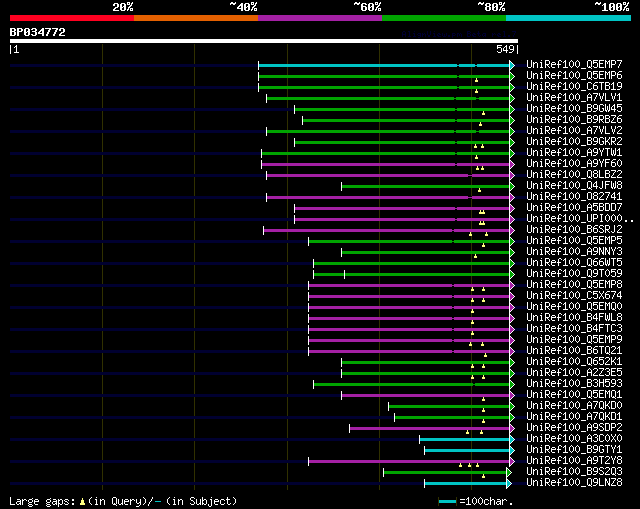Select the UniRef100_Q4JFW8 label
This screenshot has width=640, height=509.
tap(574, 186)
